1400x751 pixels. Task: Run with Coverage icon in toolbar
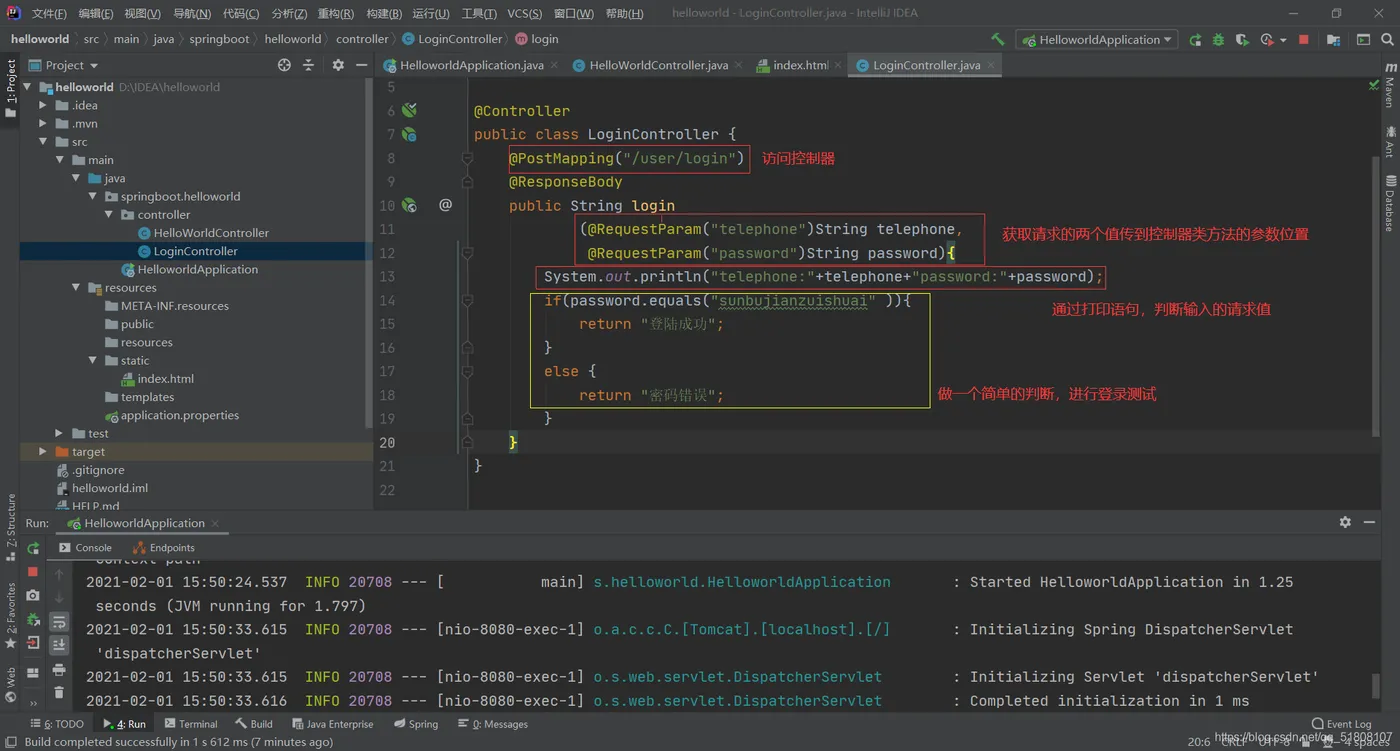coord(1242,40)
